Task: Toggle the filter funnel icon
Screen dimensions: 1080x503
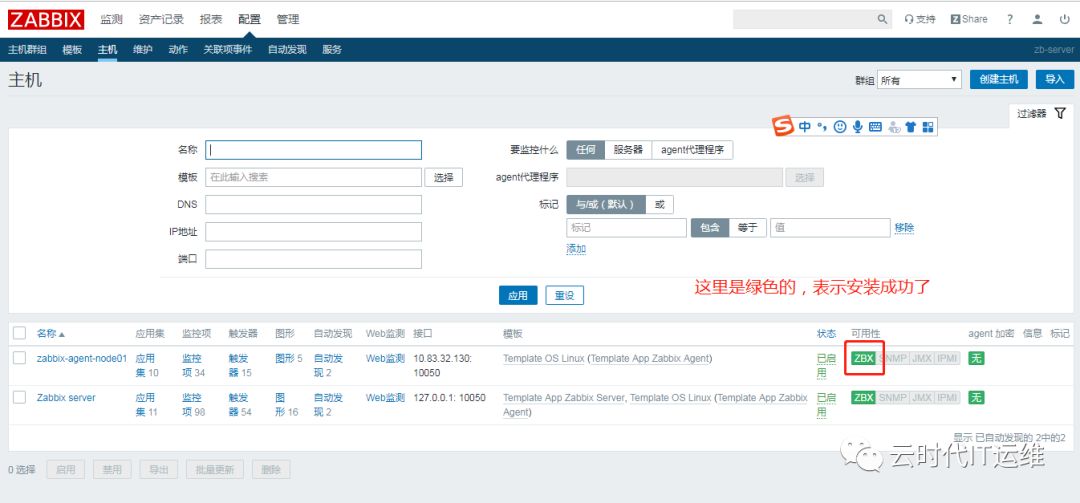Action: click(1060, 113)
